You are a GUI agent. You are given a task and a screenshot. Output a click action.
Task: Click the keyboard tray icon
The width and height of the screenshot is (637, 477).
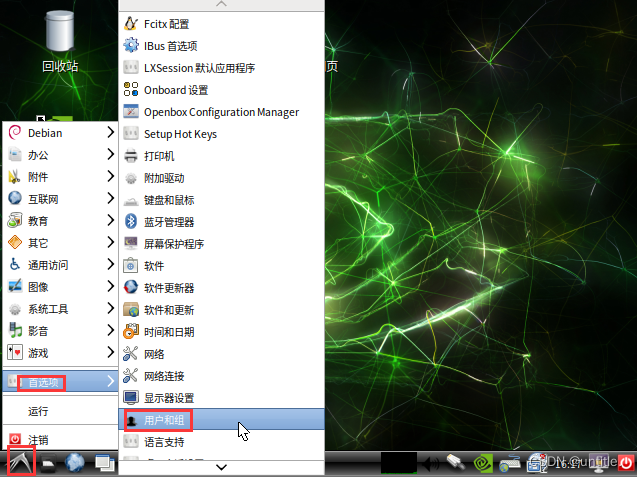click(x=509, y=463)
